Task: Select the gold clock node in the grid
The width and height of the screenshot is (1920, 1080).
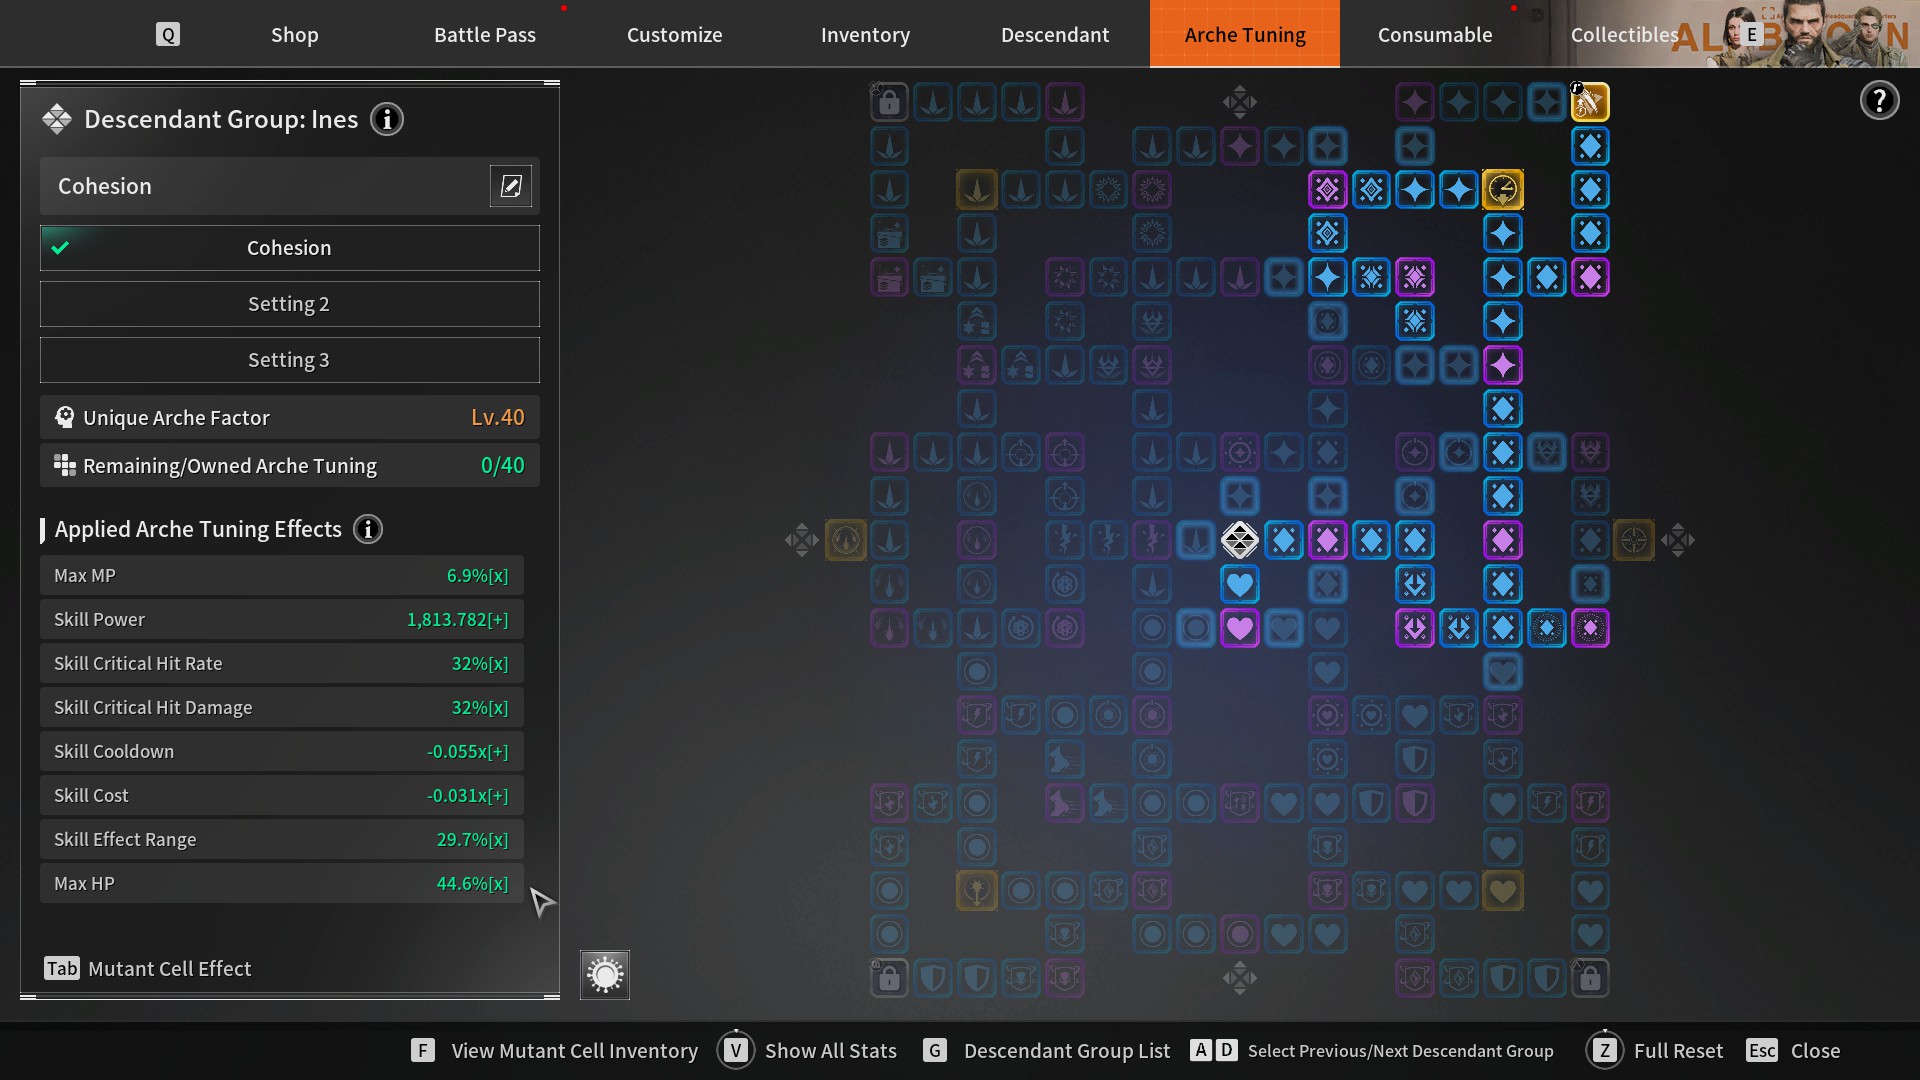Action: click(1502, 189)
